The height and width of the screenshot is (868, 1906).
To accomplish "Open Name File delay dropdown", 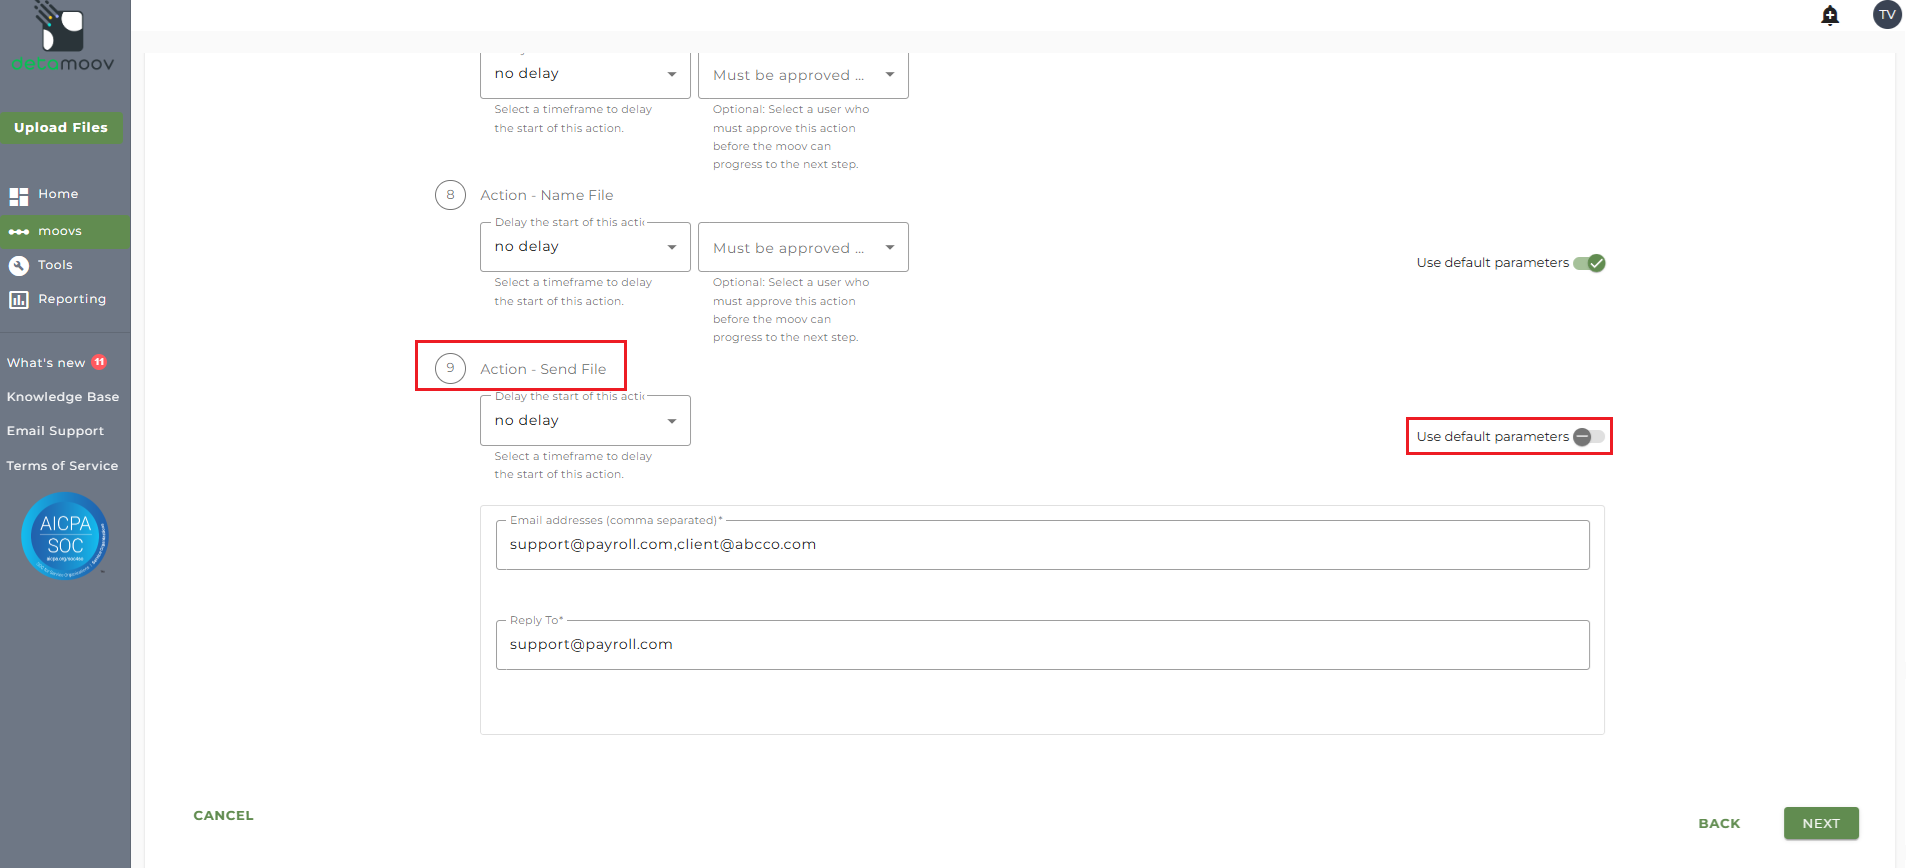I will click(x=585, y=247).
